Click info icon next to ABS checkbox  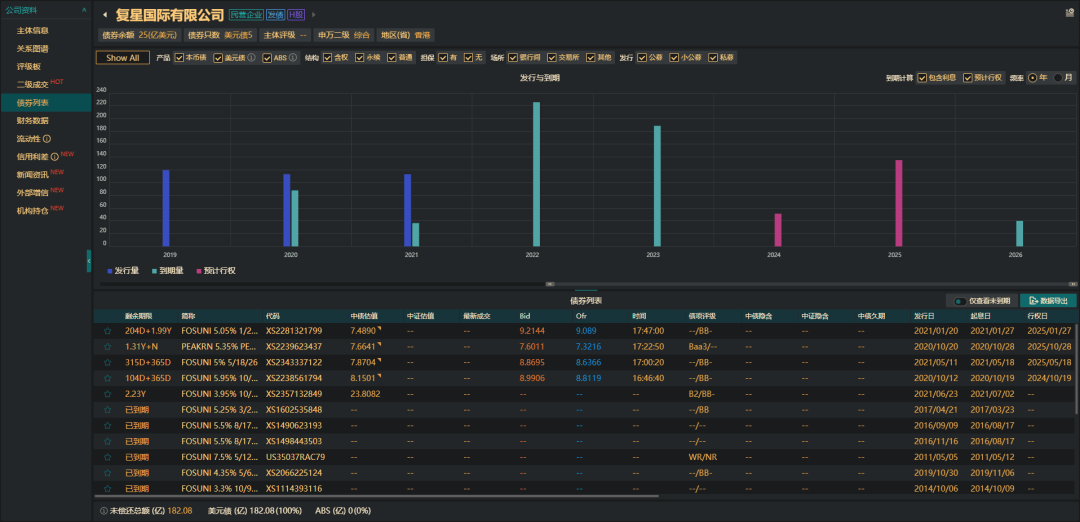293,58
